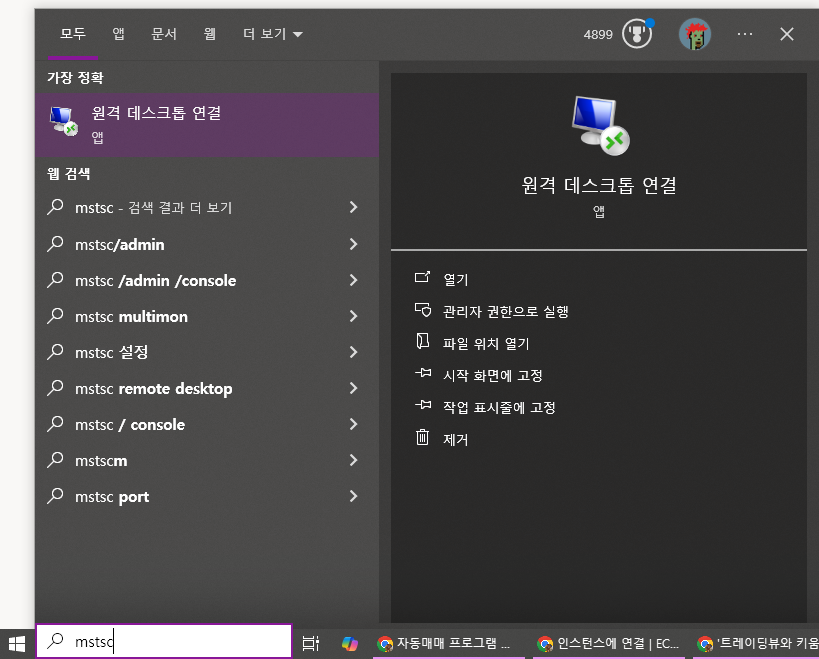Expand chevron for mstsc multimon

pyautogui.click(x=354, y=316)
